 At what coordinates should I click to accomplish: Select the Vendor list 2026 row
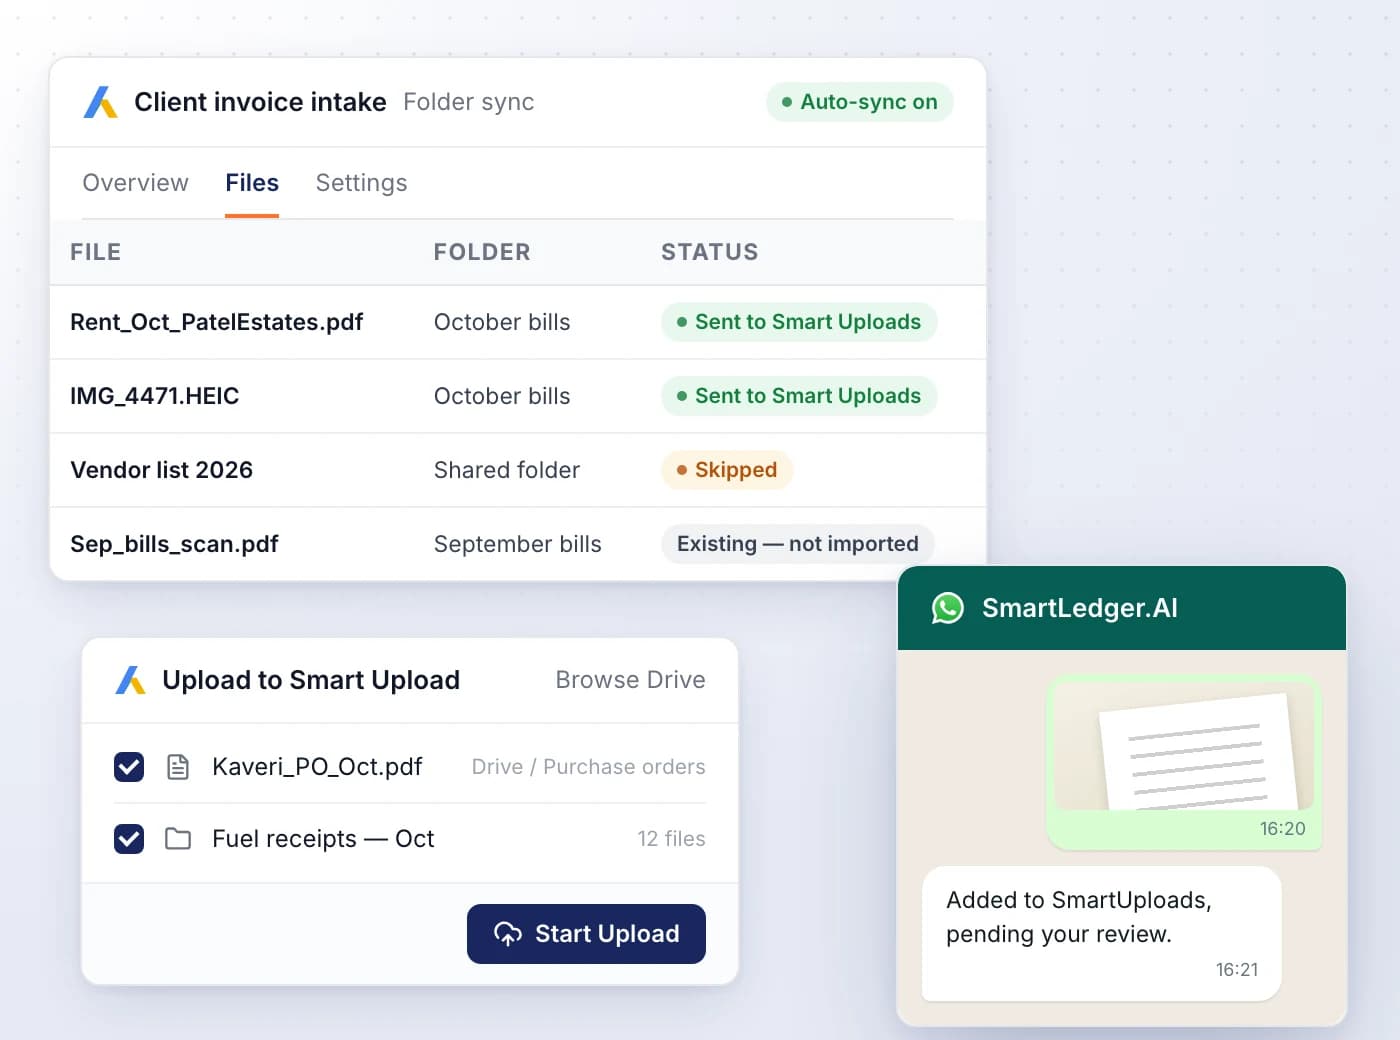518,470
